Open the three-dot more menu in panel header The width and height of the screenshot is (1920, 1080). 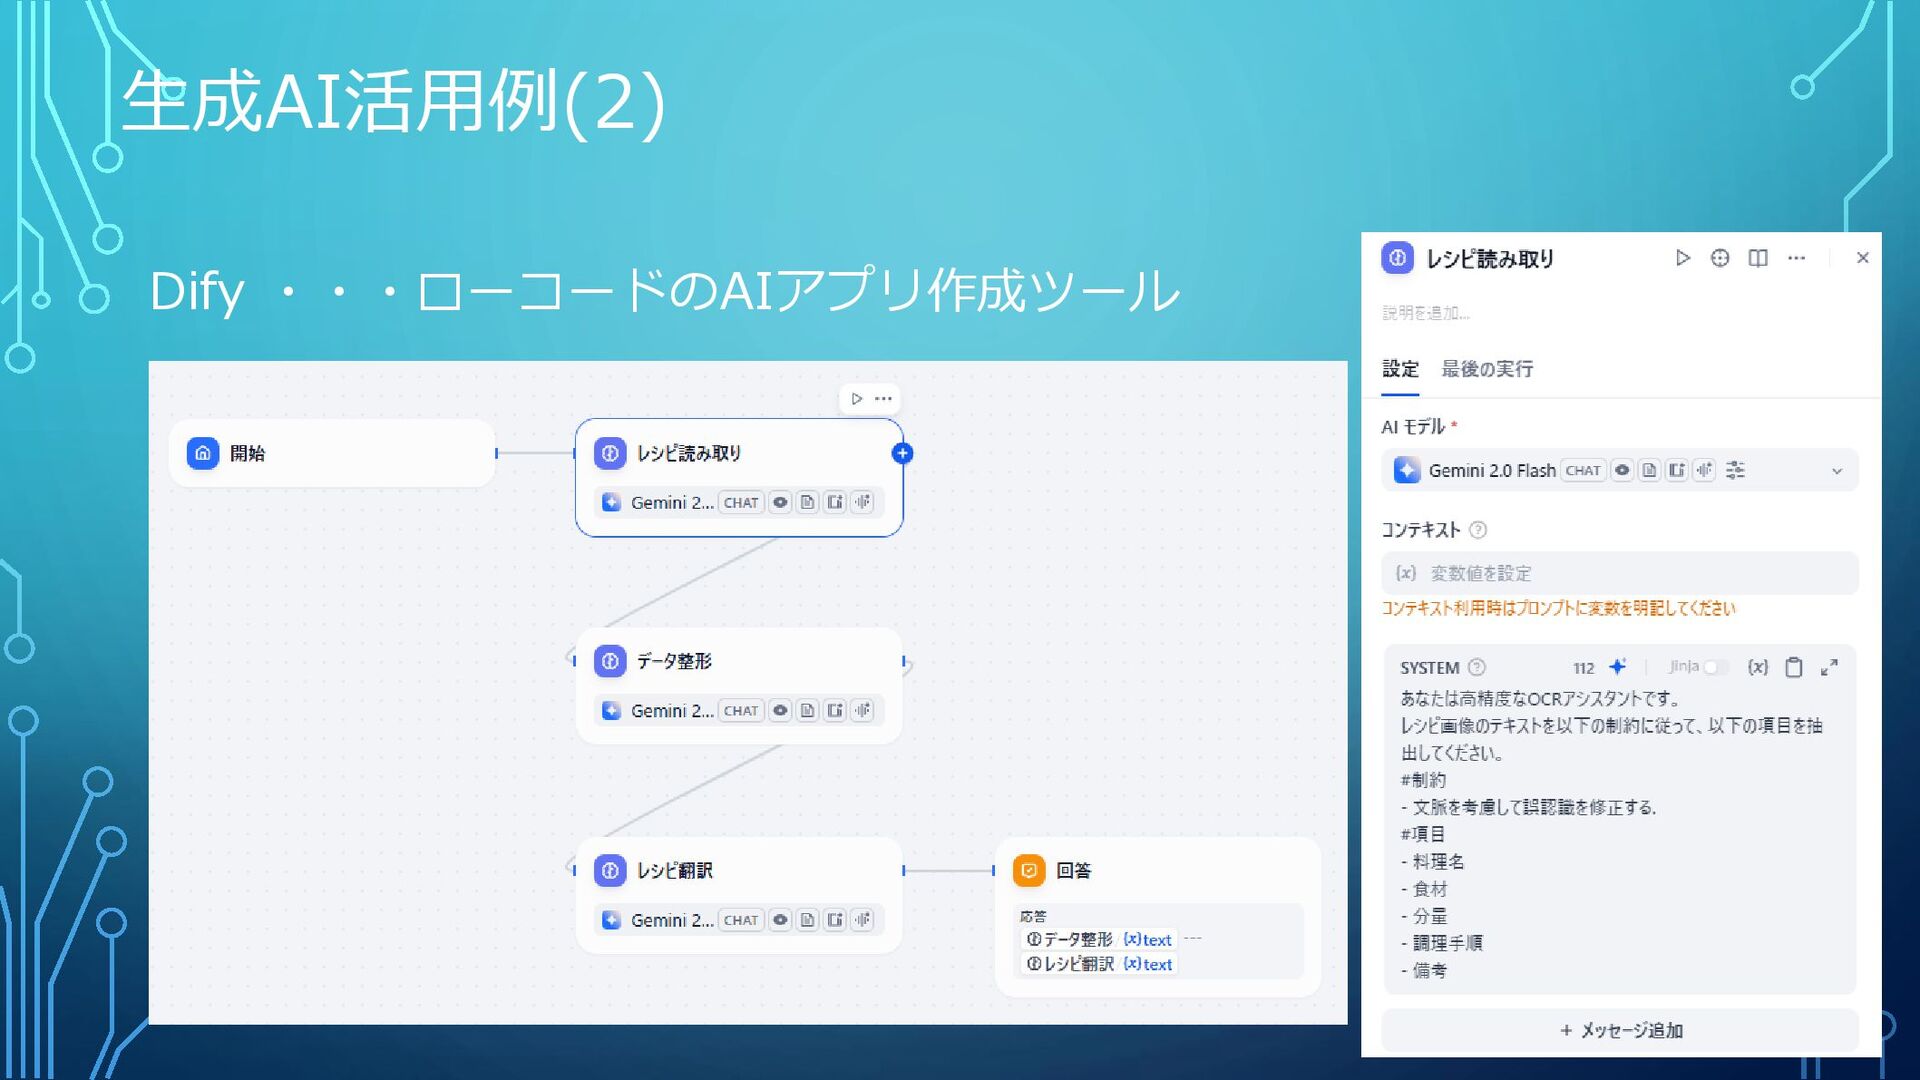[x=1797, y=258]
